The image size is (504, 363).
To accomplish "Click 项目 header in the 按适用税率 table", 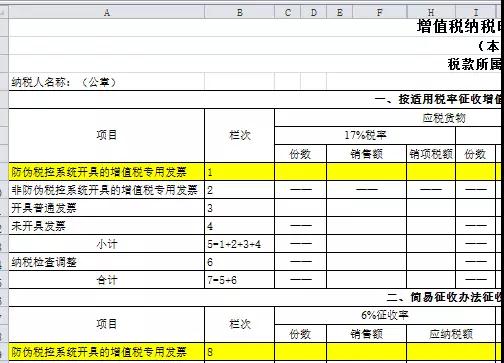I will click(106, 135).
